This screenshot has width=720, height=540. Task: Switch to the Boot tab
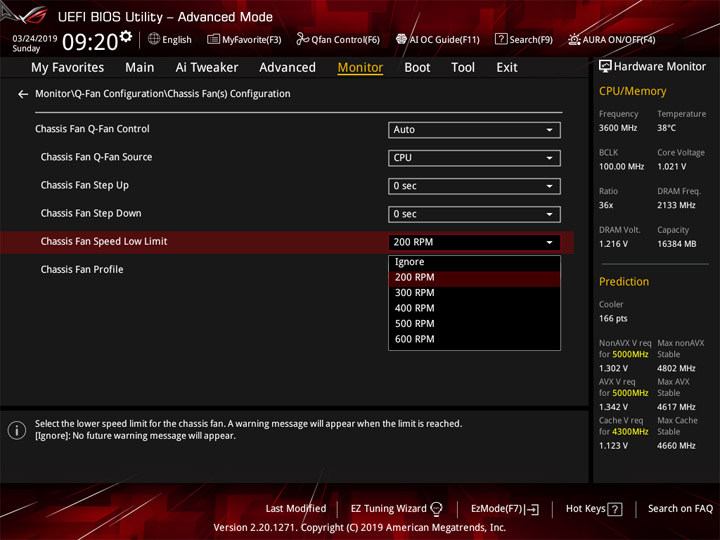click(x=417, y=68)
